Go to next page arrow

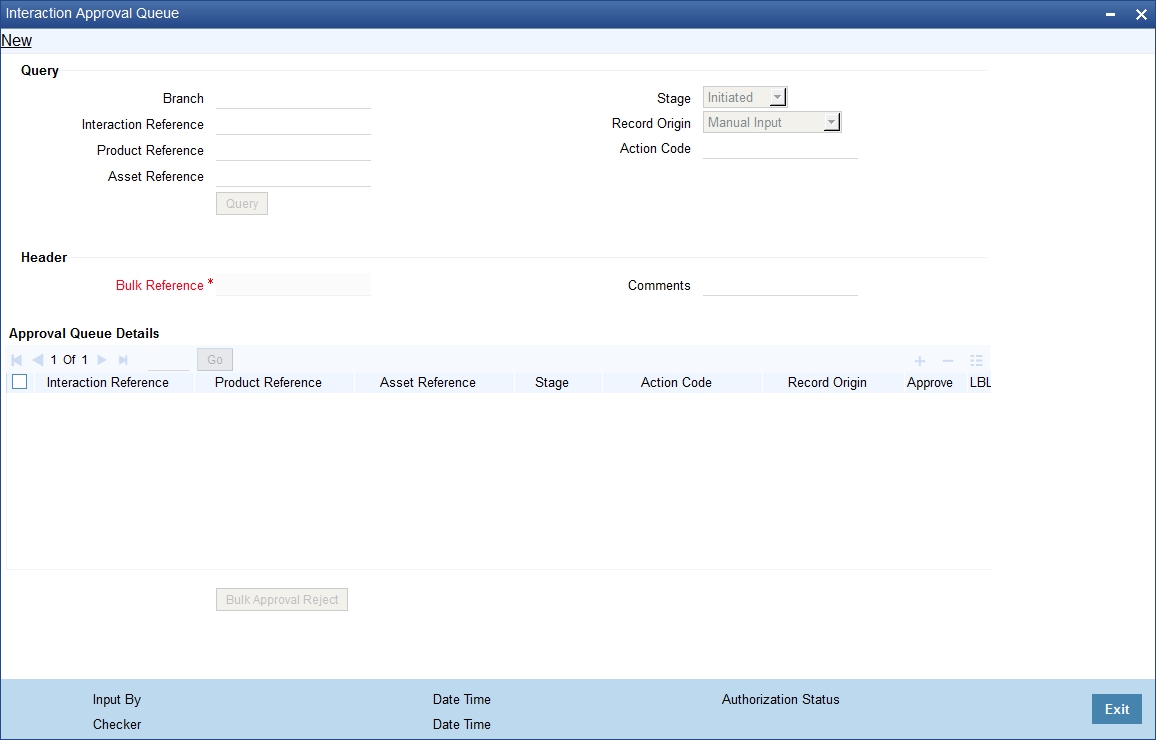(102, 360)
